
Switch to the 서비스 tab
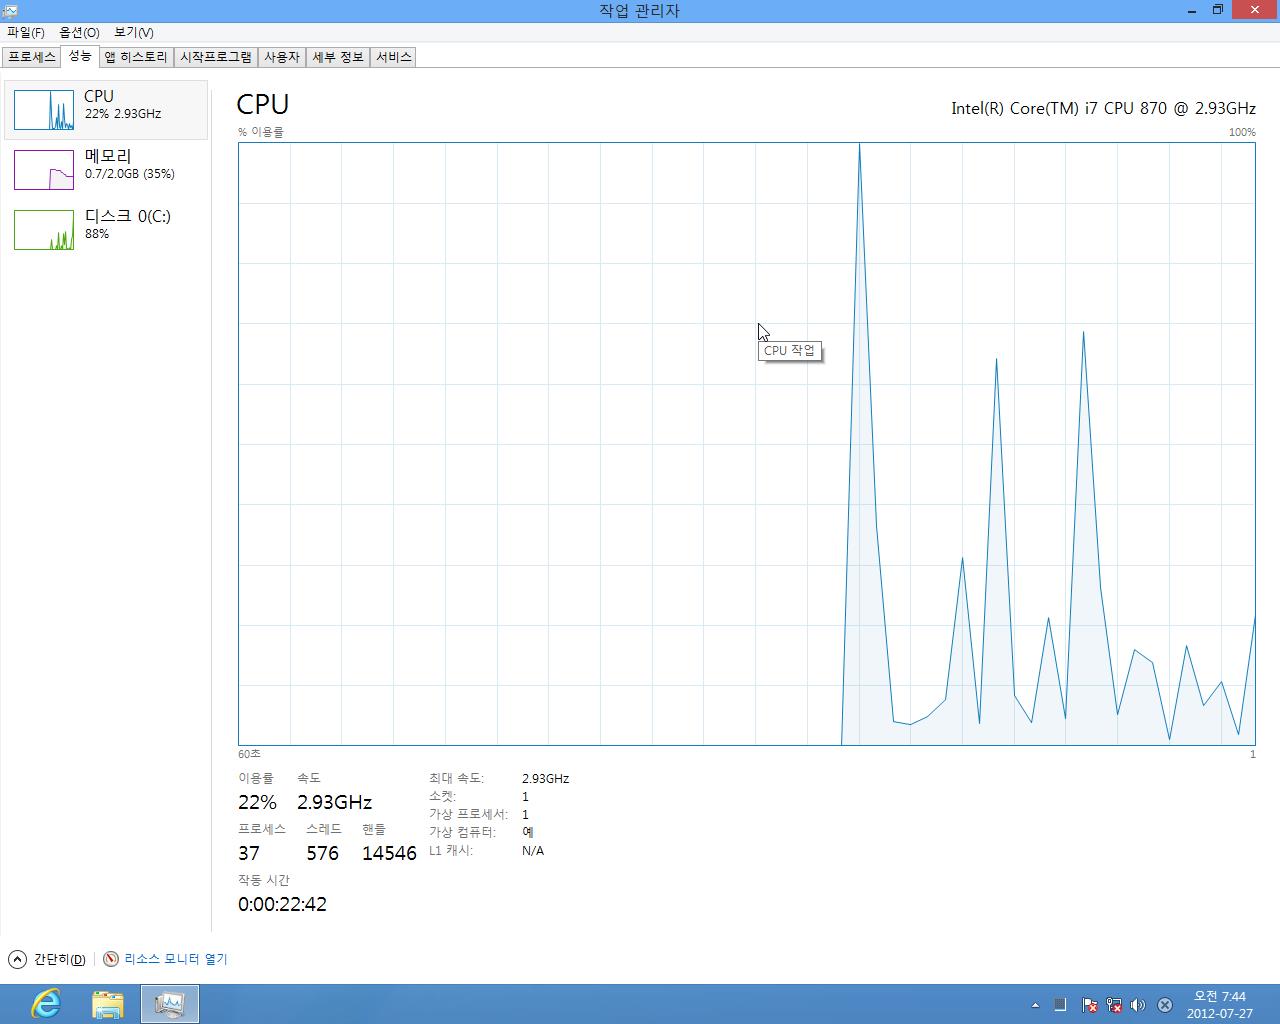[x=393, y=57]
